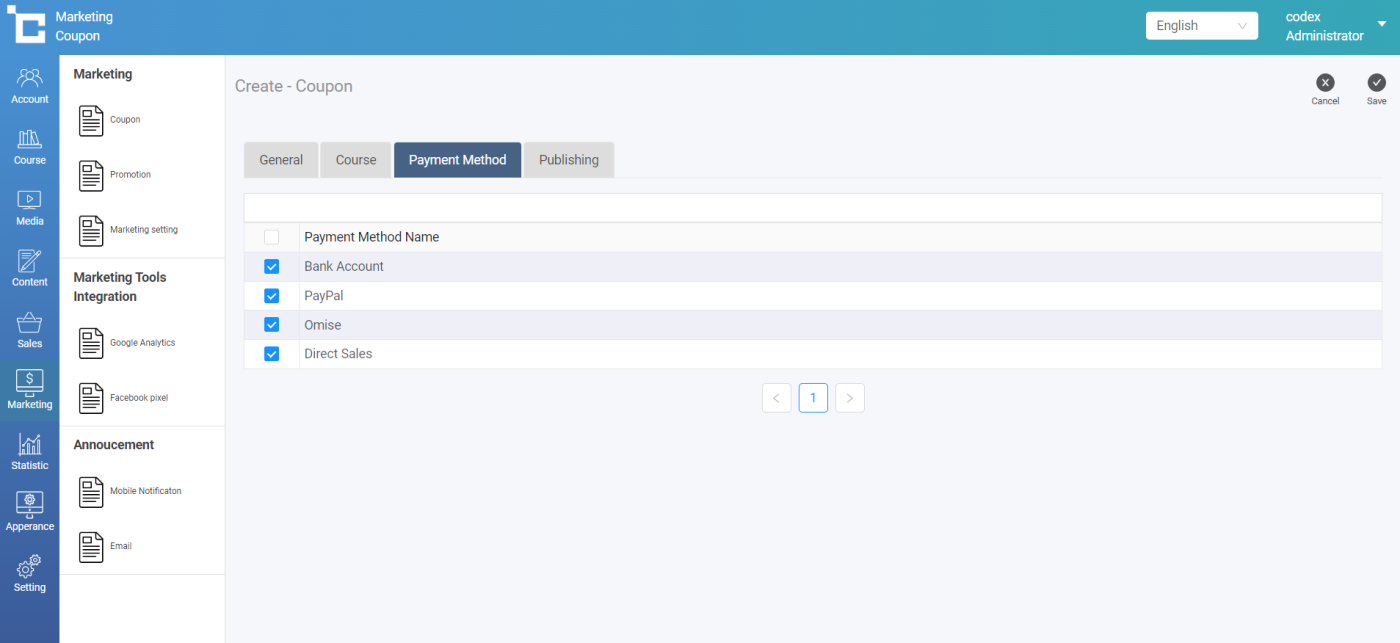The image size is (1400, 643).
Task: Select page number 1 in pagination
Action: [813, 398]
